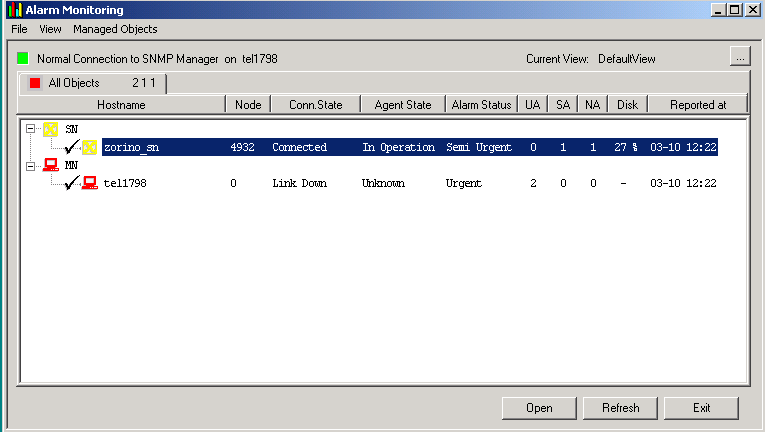Click the red MN group computer icon

tap(49, 165)
